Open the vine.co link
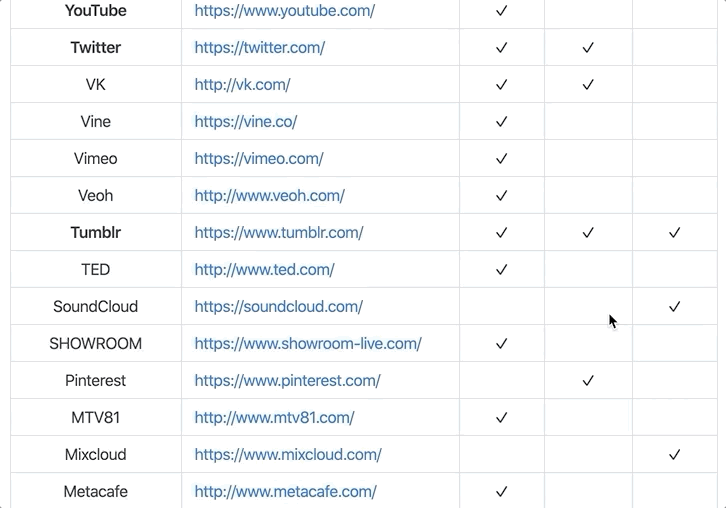Image resolution: width=726 pixels, height=508 pixels. [245, 122]
